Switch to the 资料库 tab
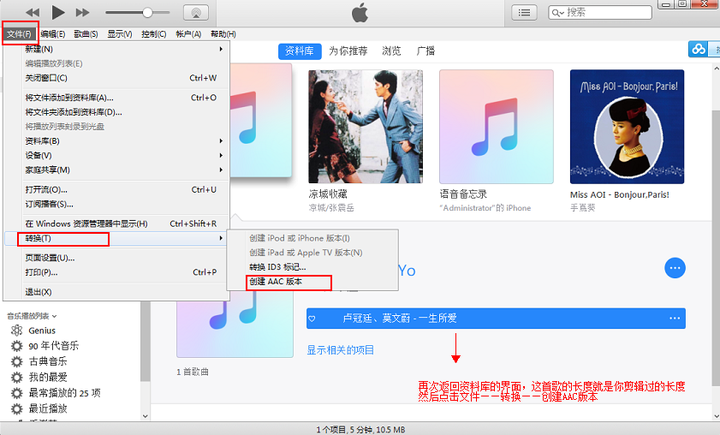The height and width of the screenshot is (435, 720). (x=299, y=51)
